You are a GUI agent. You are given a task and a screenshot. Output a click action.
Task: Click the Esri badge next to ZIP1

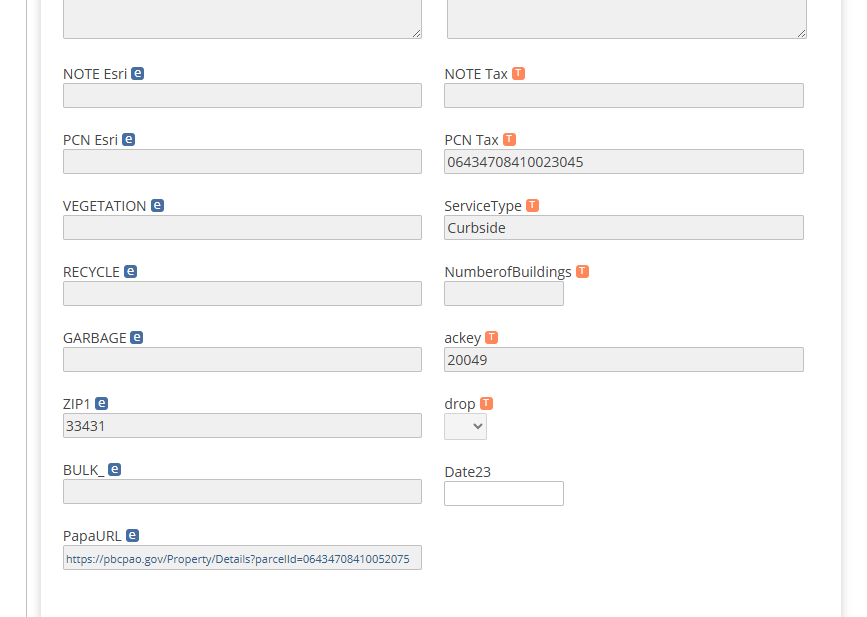pyautogui.click(x=101, y=404)
